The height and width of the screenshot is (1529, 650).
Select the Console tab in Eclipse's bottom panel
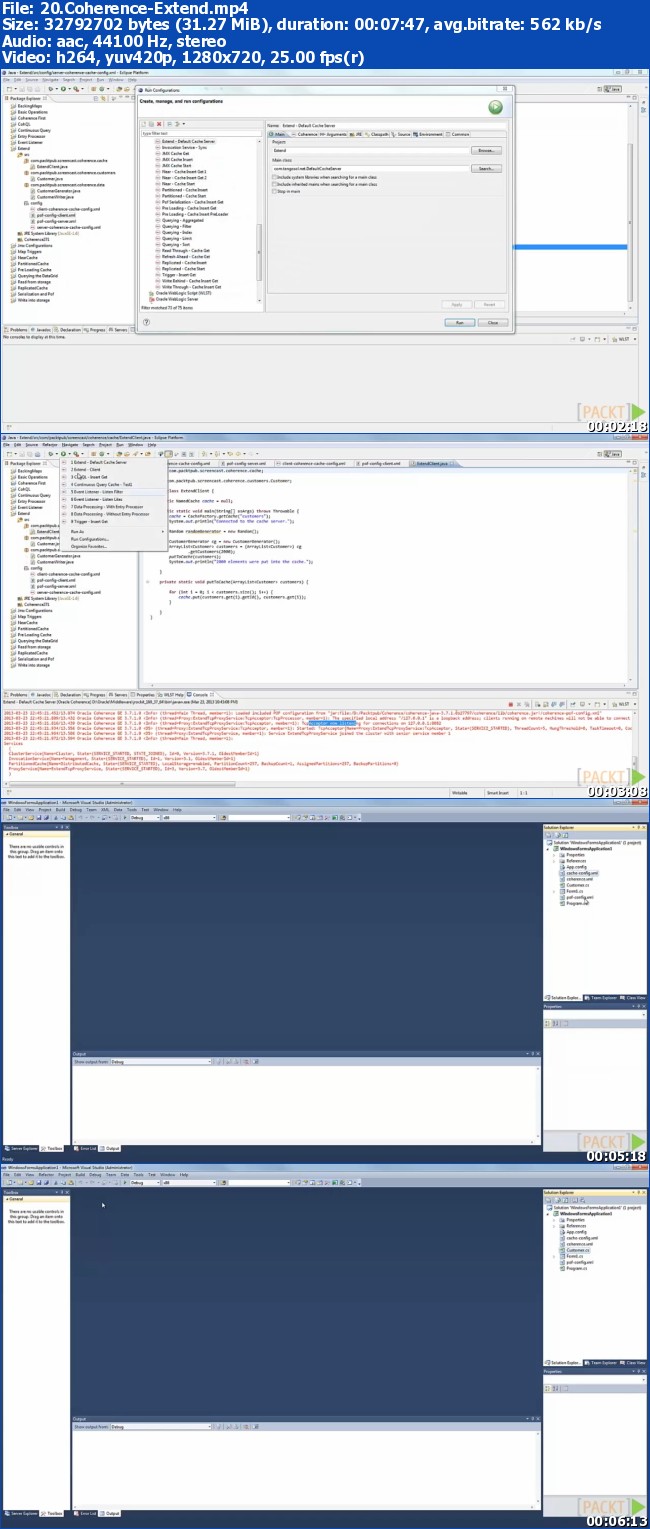pyautogui.click(x=199, y=694)
